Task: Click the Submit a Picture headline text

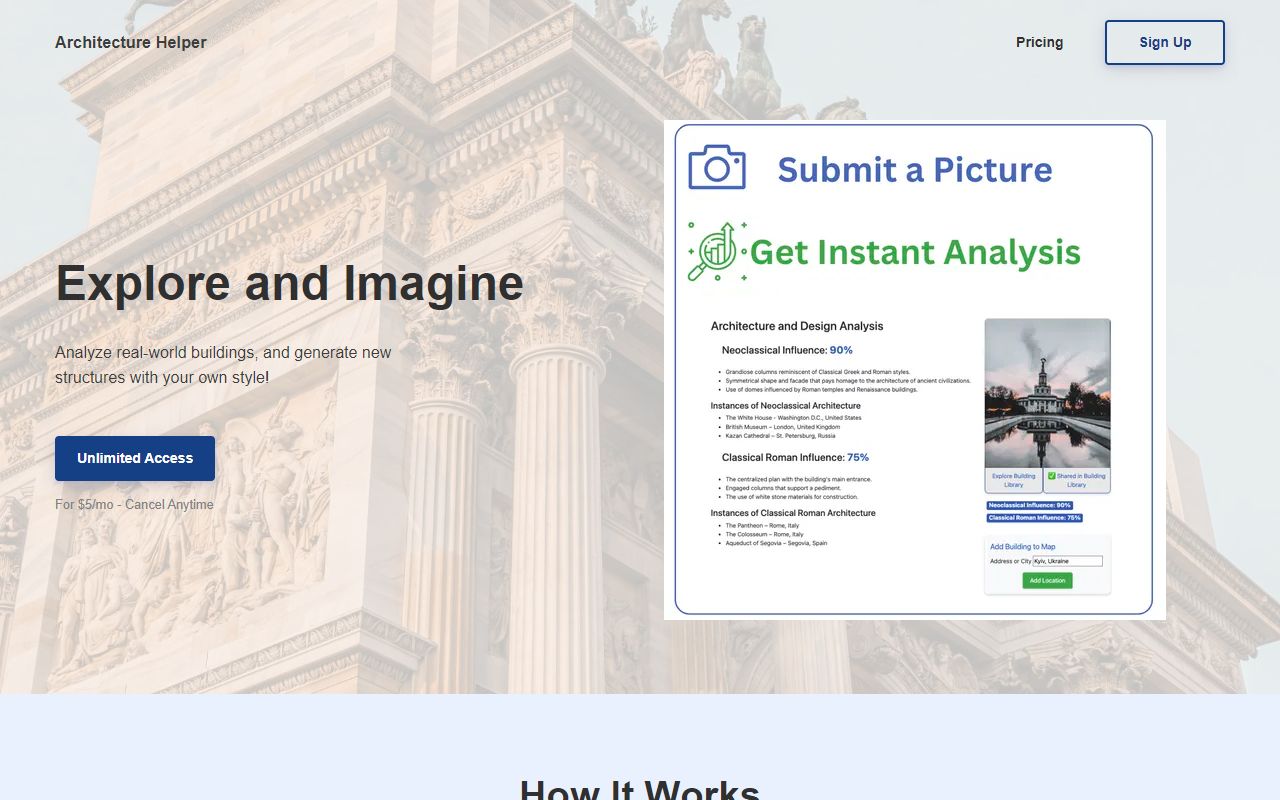Action: click(915, 170)
